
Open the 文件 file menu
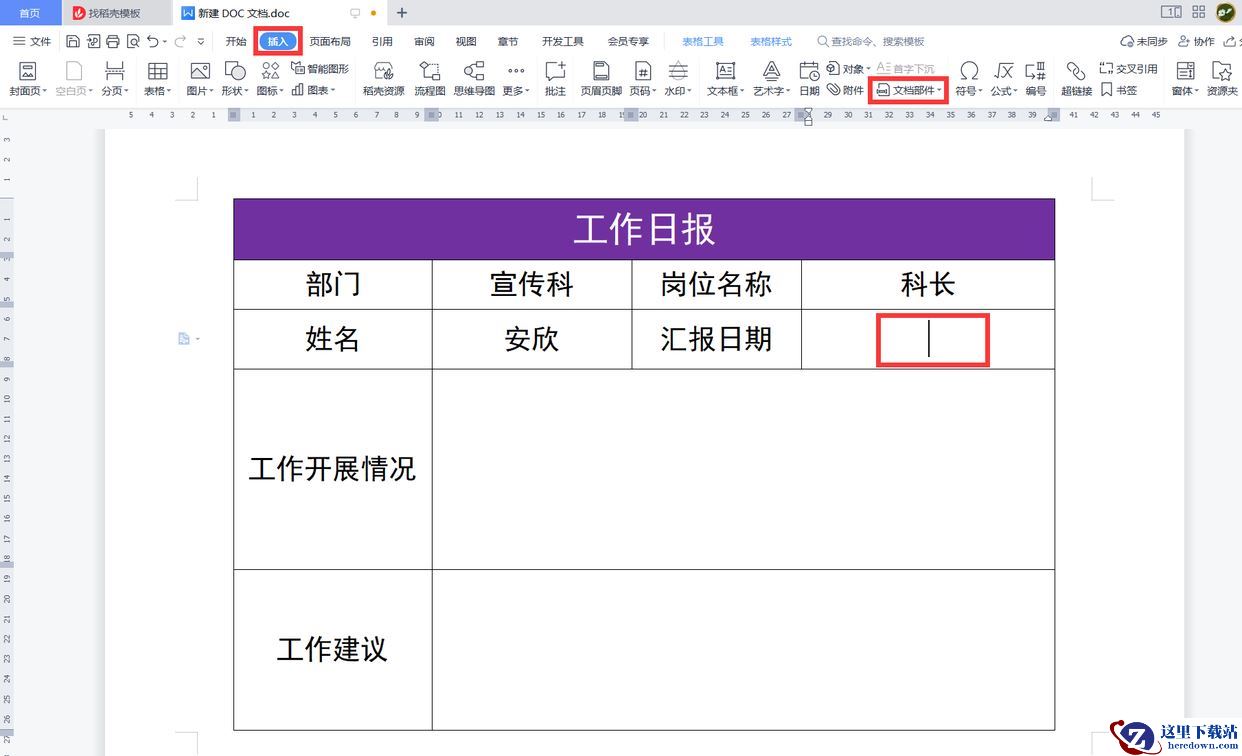[x=32, y=41]
